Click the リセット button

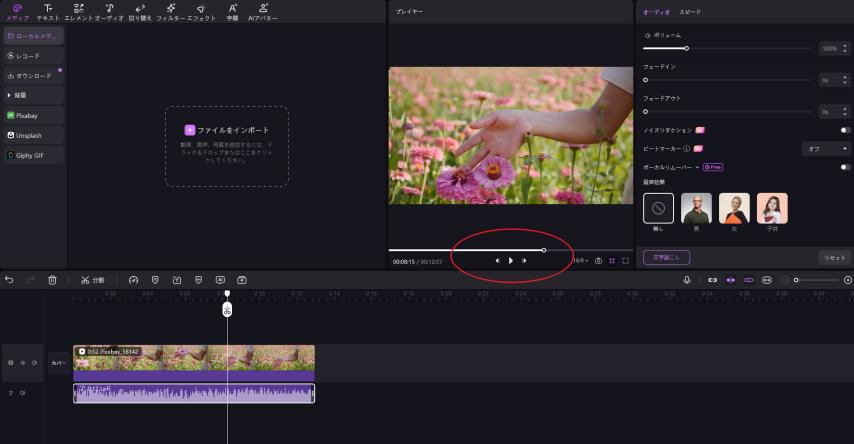click(833, 257)
